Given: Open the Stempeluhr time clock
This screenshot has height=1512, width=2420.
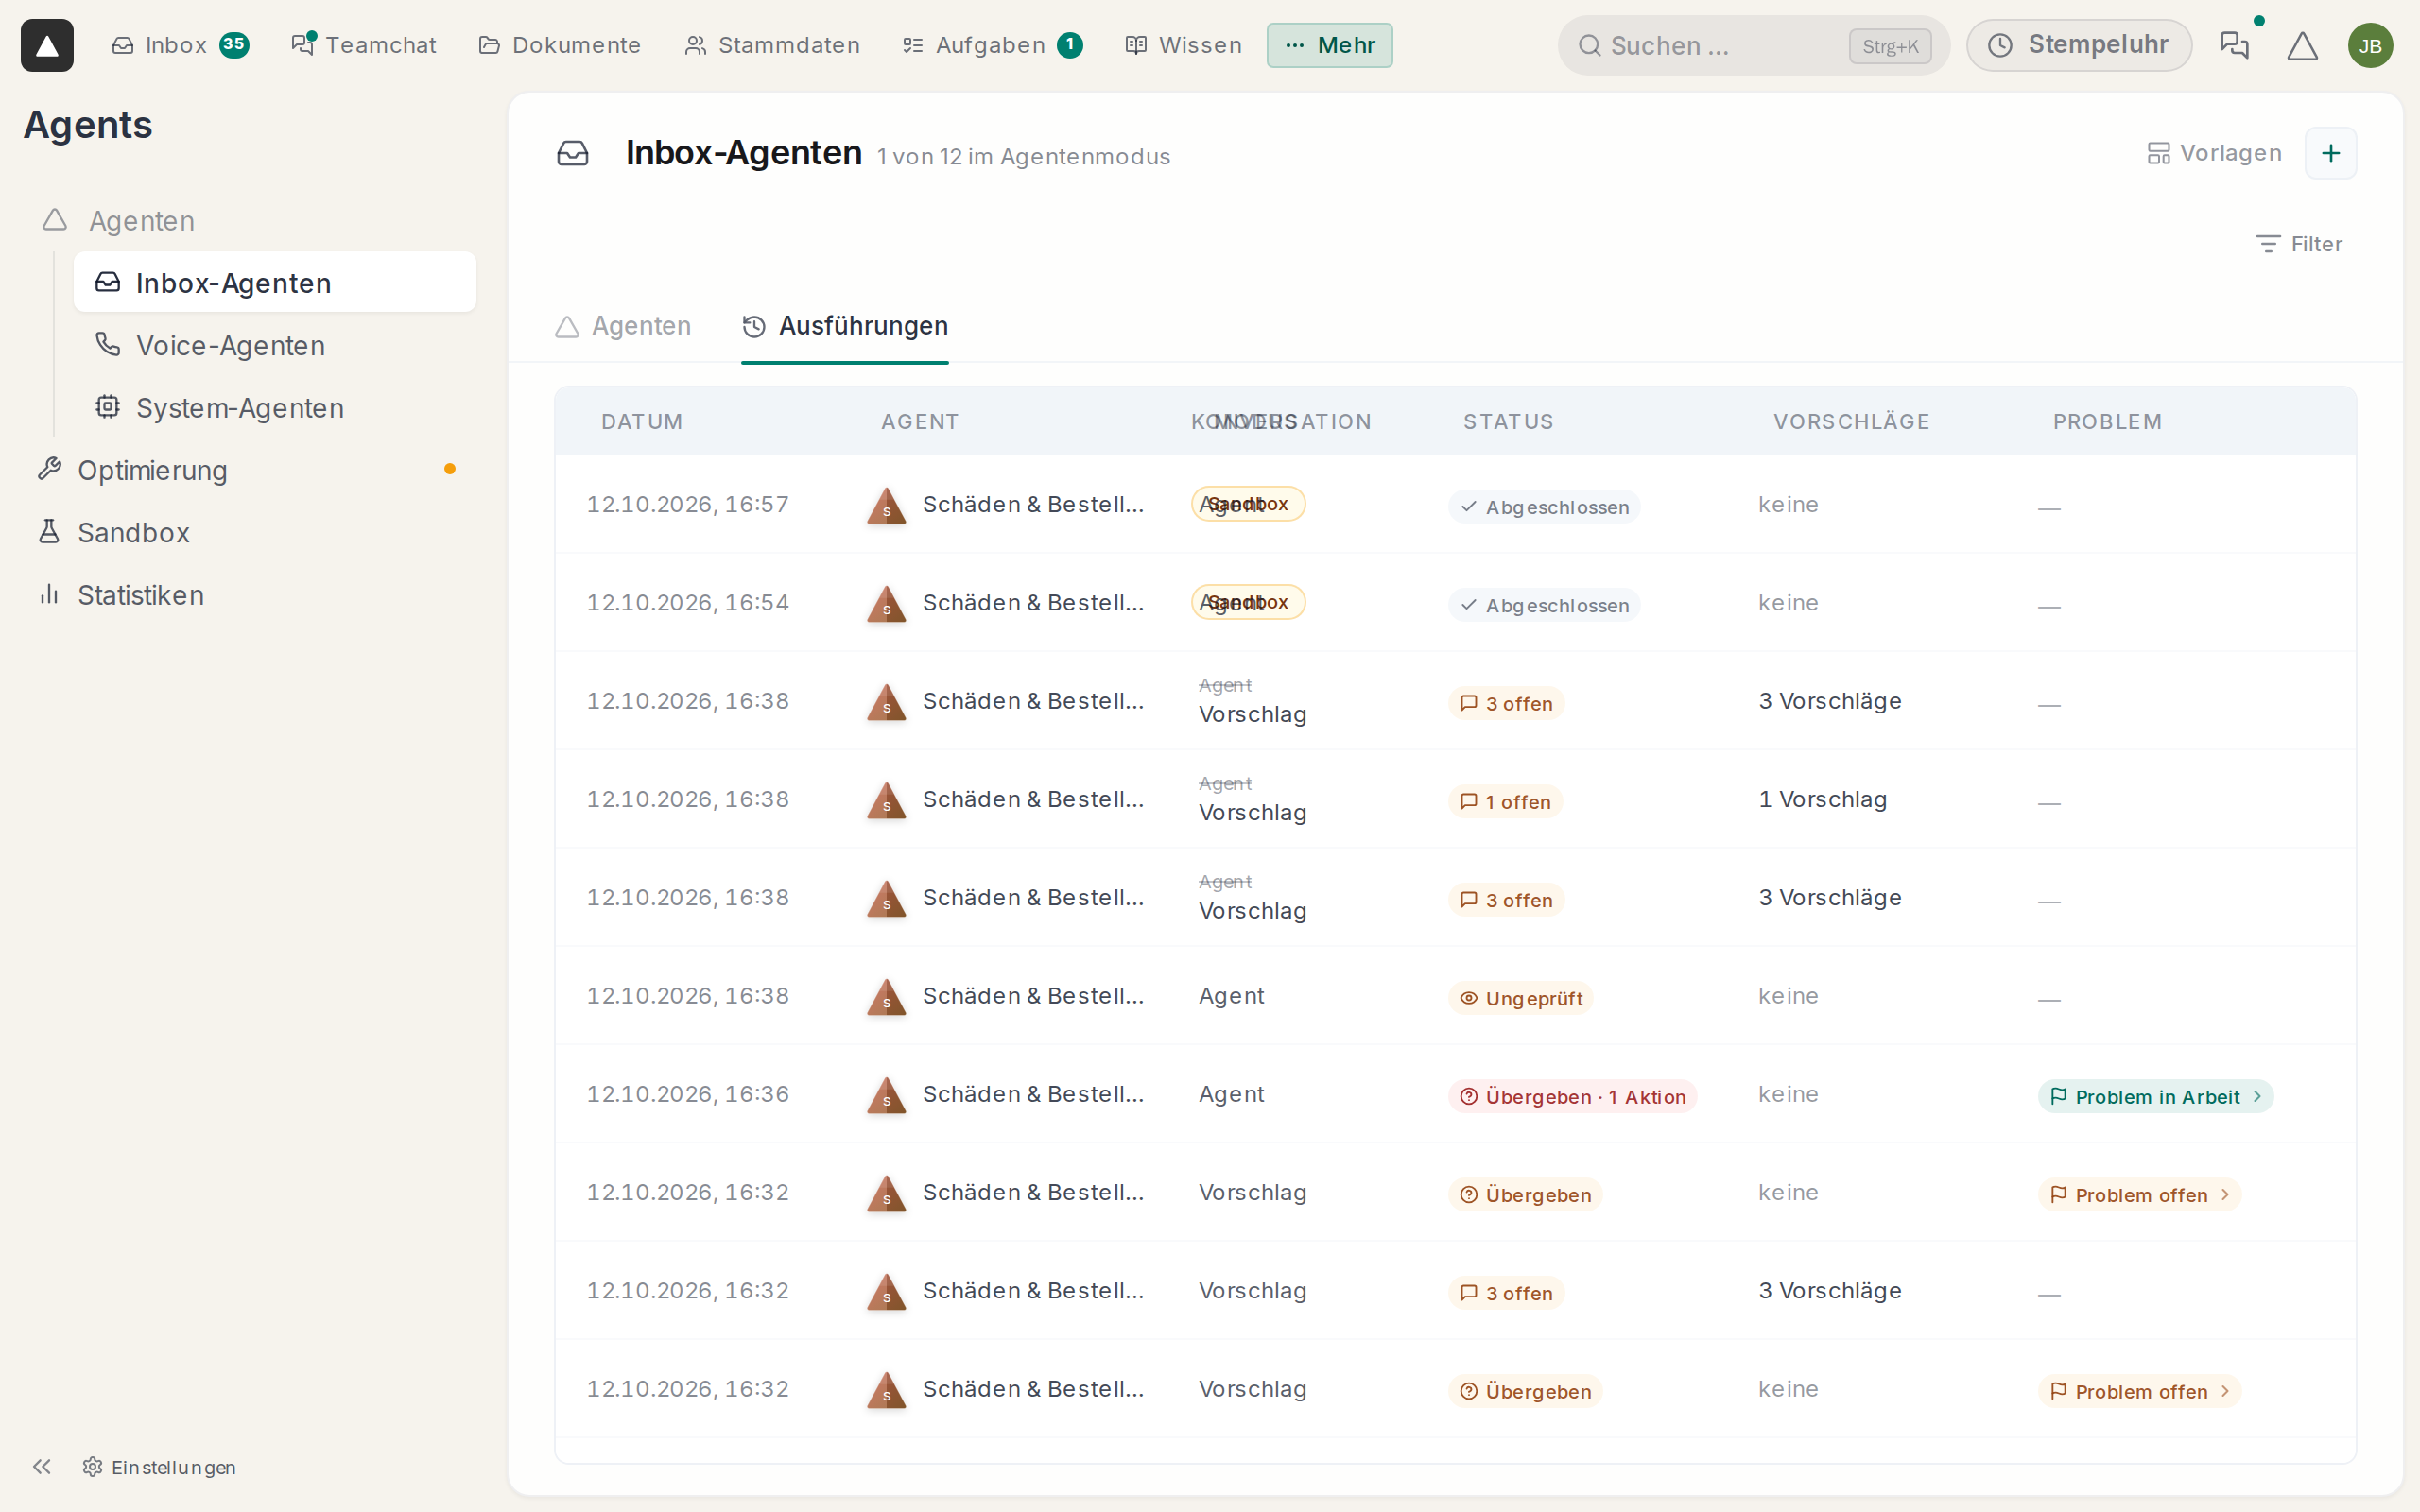Looking at the screenshot, I should coord(2078,45).
